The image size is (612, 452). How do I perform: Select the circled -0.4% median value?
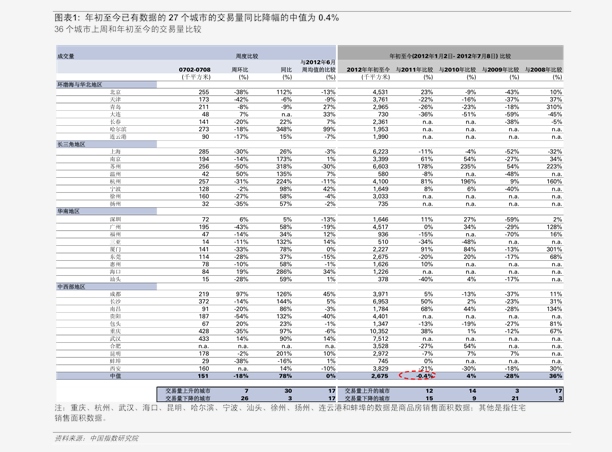click(x=424, y=376)
